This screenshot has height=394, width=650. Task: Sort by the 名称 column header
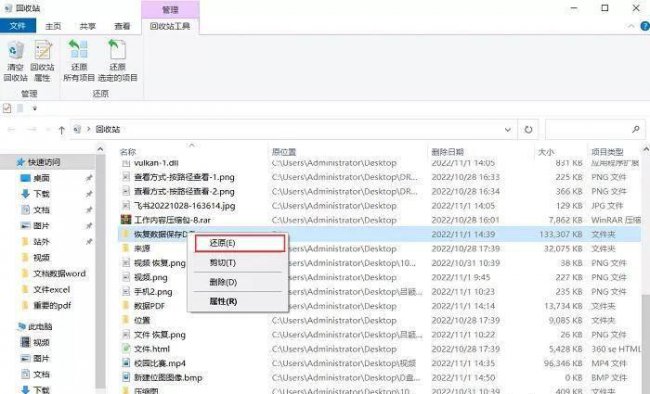click(128, 152)
